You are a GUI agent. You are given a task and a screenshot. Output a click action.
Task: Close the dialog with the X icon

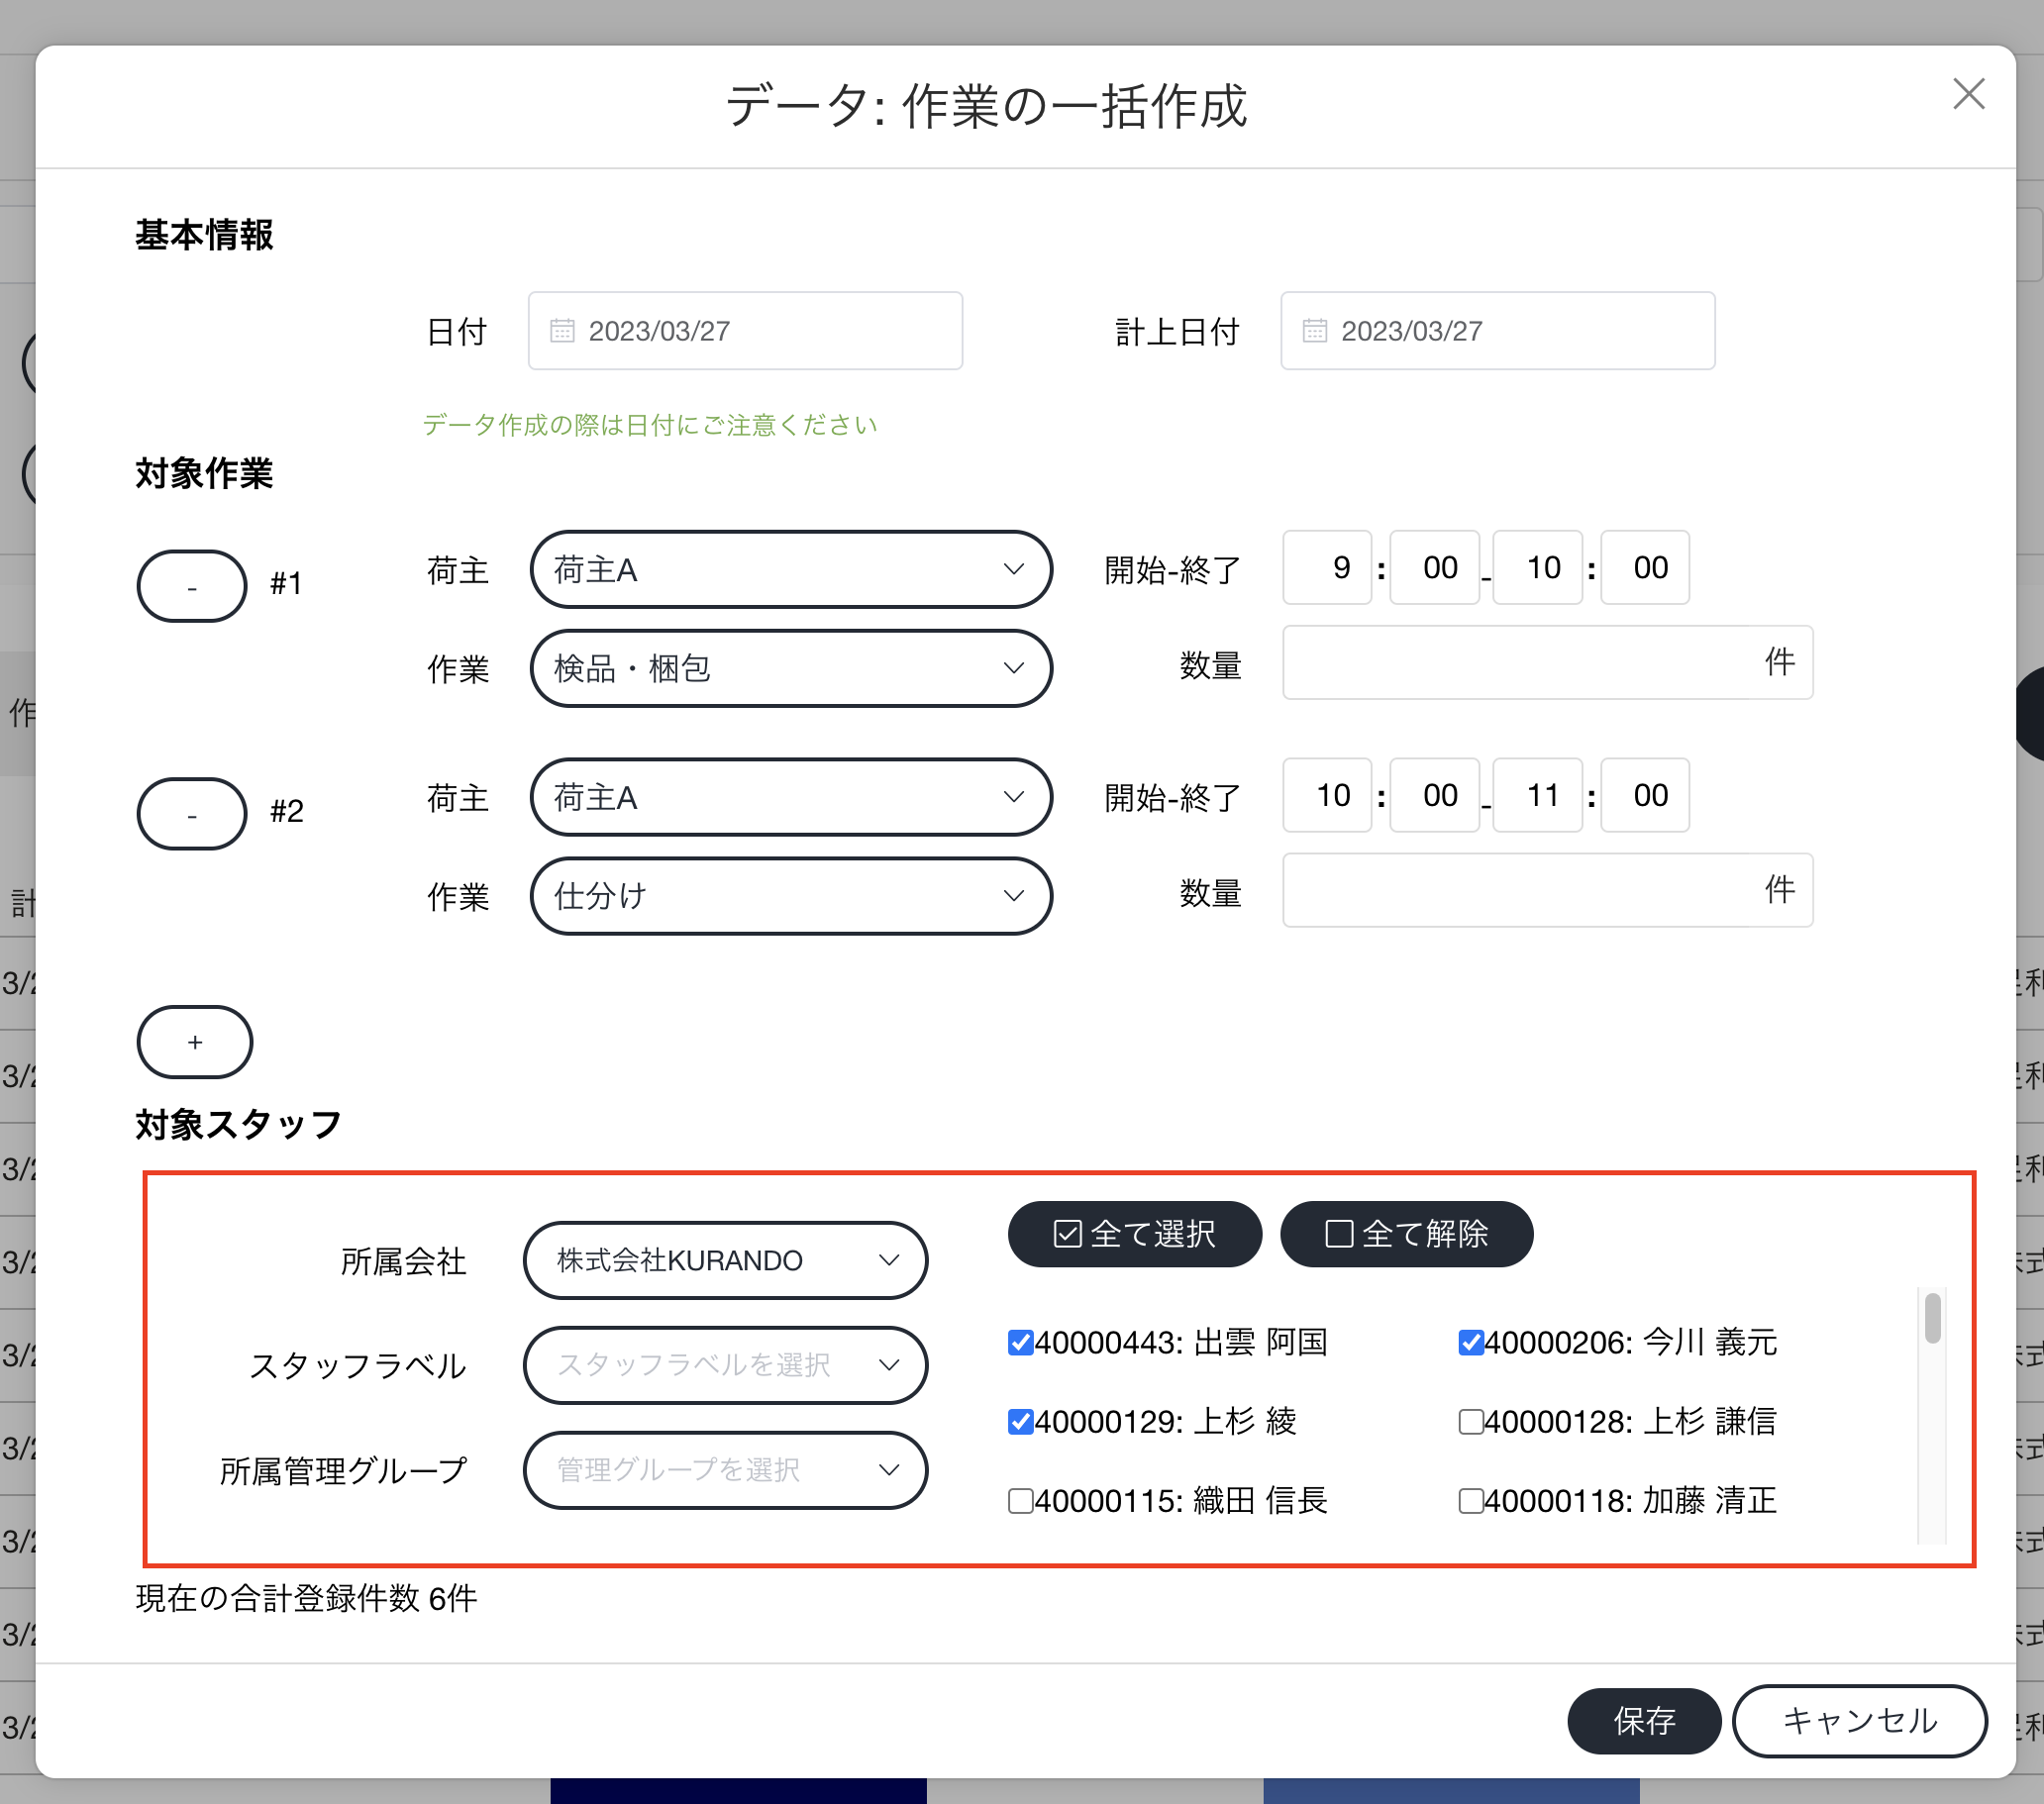click(x=1968, y=94)
